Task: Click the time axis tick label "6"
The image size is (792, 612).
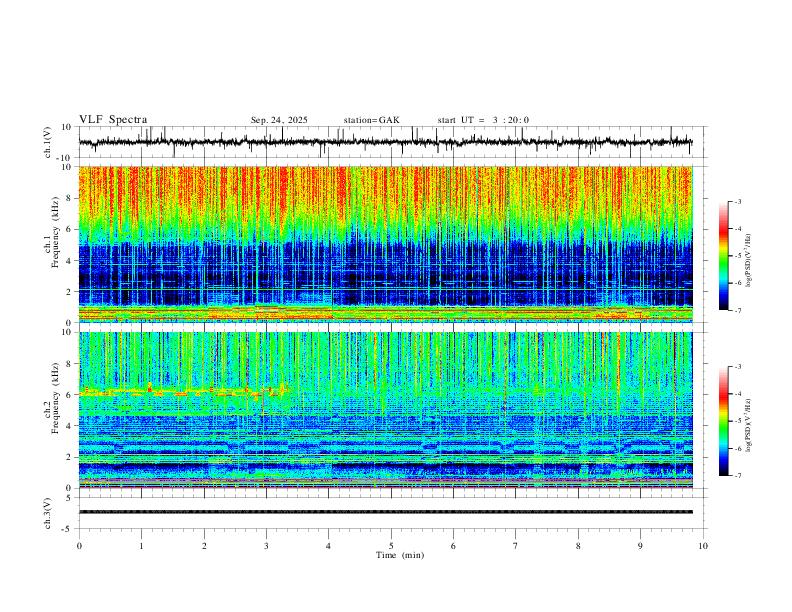Action: coord(453,546)
